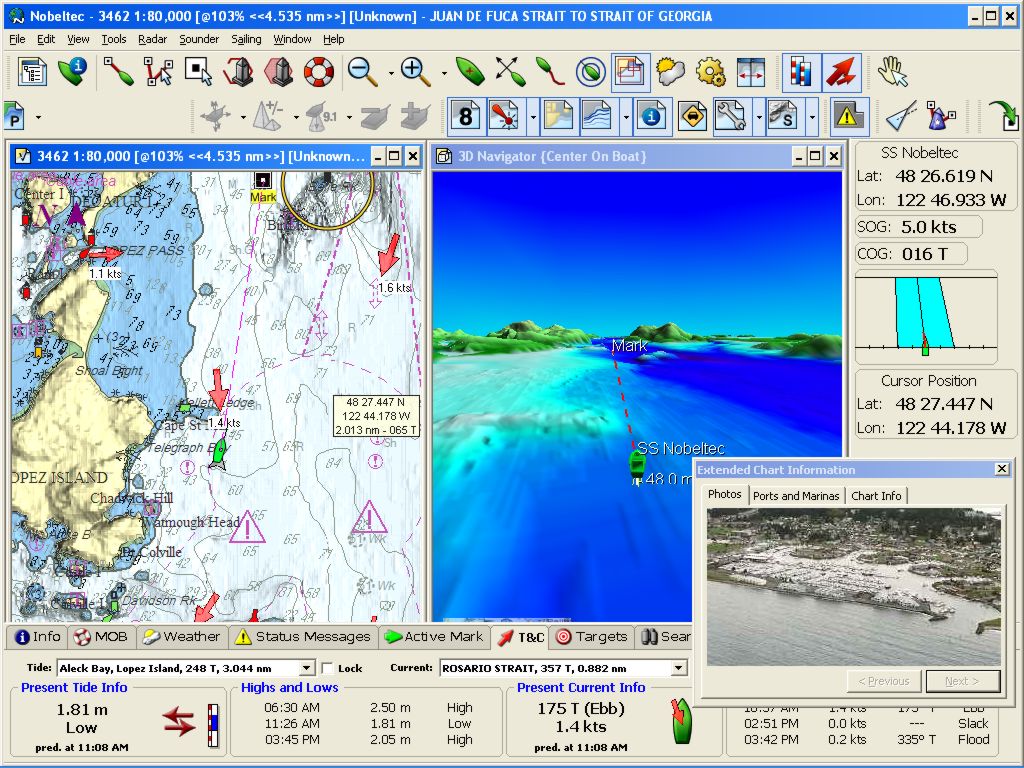This screenshot has height=768, width=1024.
Task: Close the Extended Chart Information panel
Action: (x=1001, y=469)
